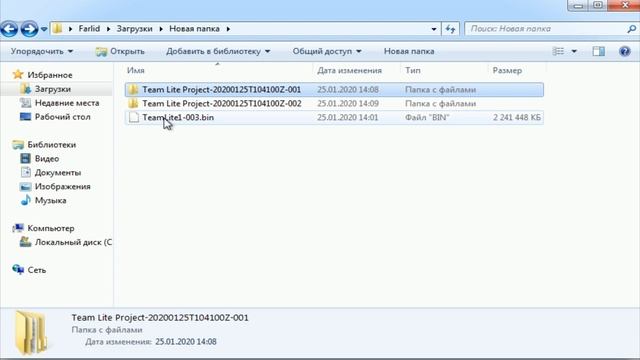This screenshot has width=640, height=360.
Task: Click the Изображения library icon
Action: click(25, 187)
